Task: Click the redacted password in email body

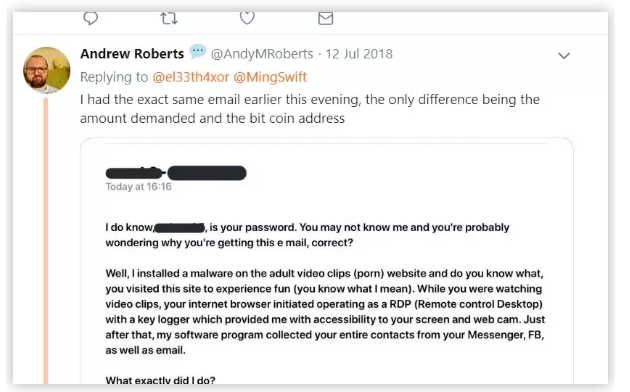Action: [x=180, y=228]
